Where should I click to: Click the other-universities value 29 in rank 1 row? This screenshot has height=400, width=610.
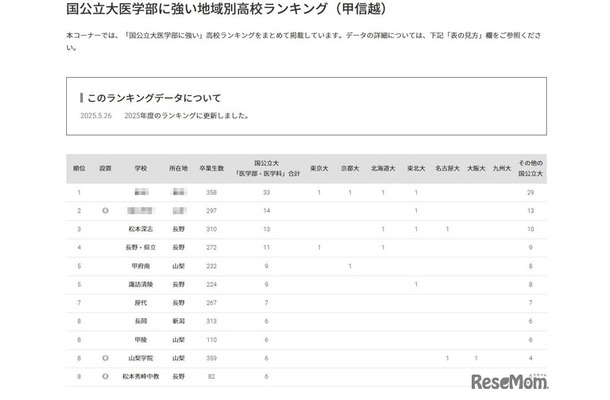(530, 193)
